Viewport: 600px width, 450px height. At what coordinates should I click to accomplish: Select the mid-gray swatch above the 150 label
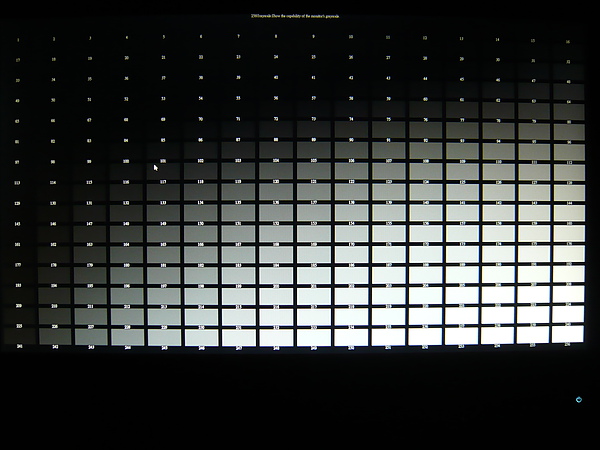point(201,213)
